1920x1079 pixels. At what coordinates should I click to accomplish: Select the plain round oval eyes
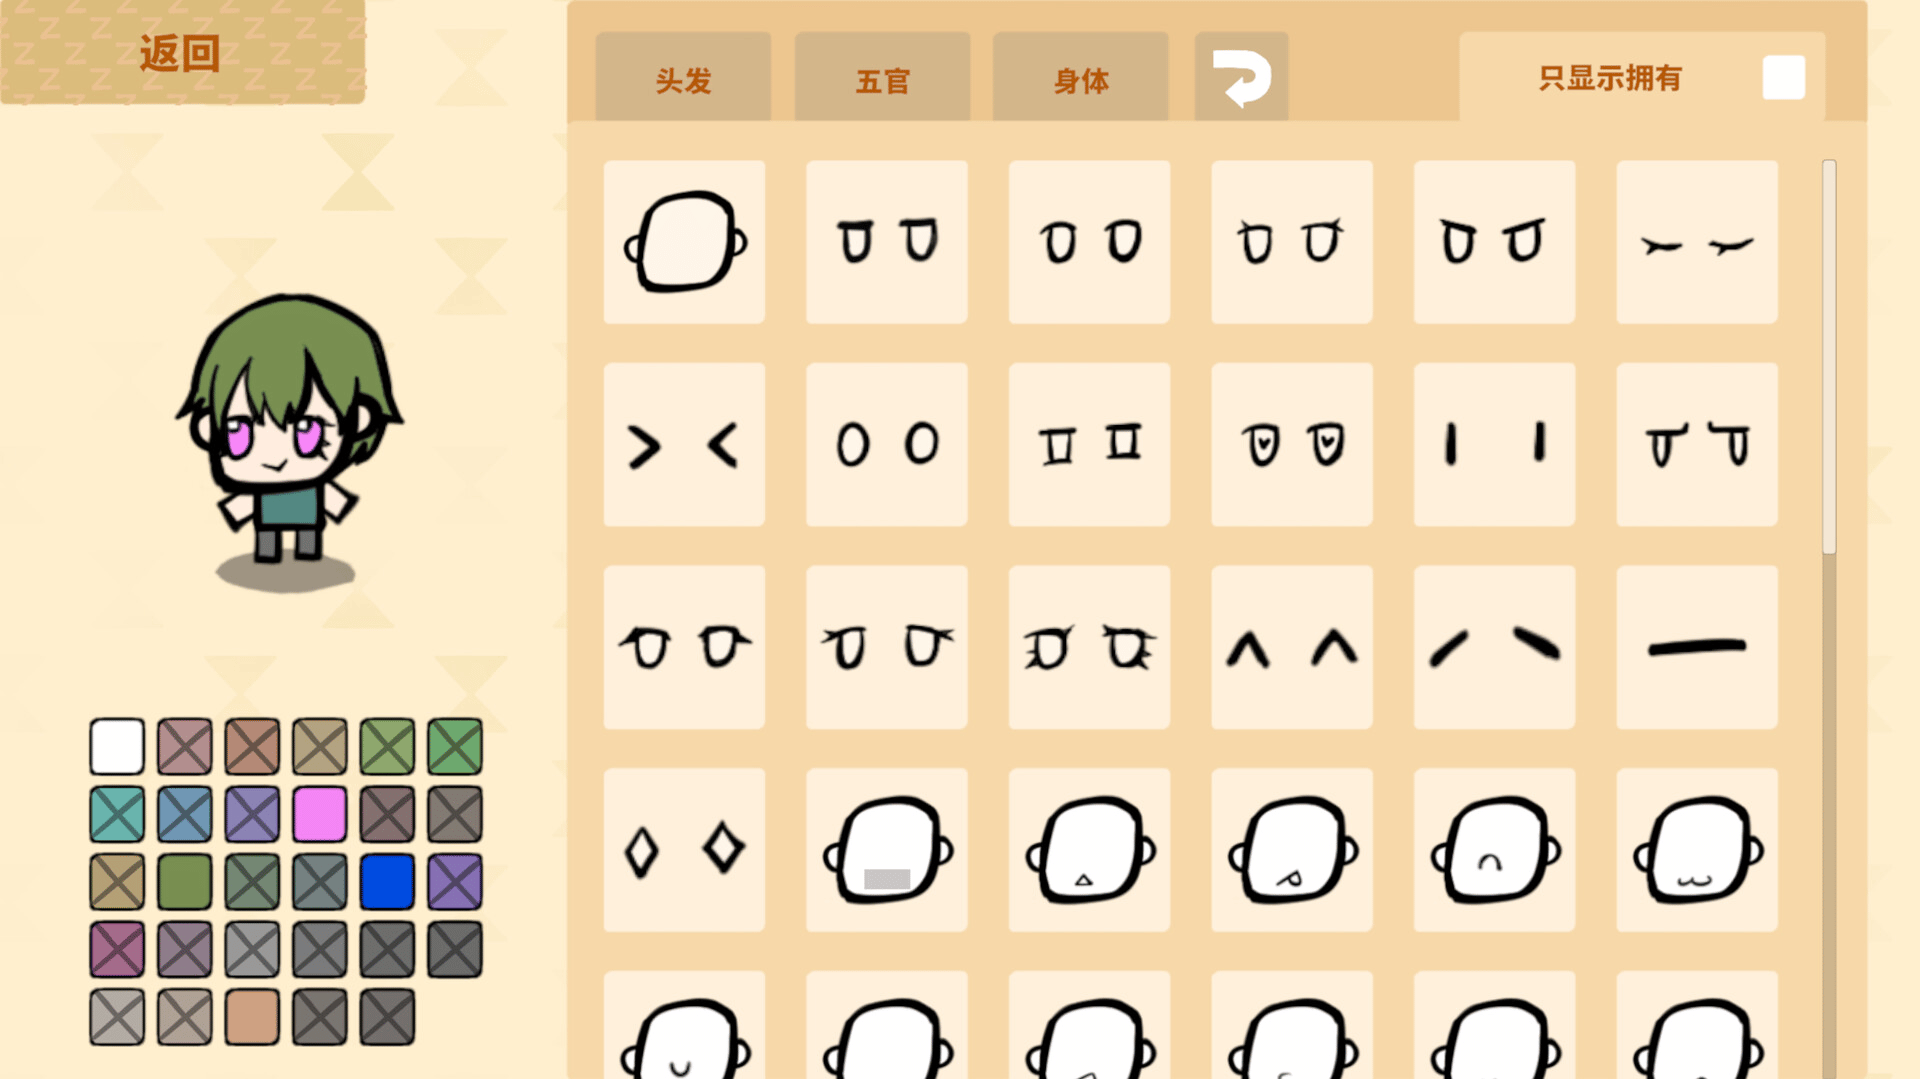tap(887, 445)
